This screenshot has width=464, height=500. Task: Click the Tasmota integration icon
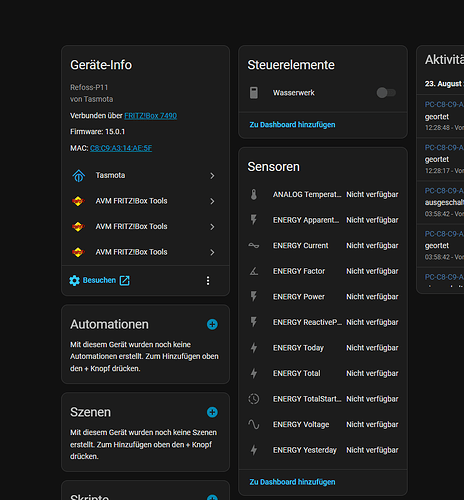point(79,175)
